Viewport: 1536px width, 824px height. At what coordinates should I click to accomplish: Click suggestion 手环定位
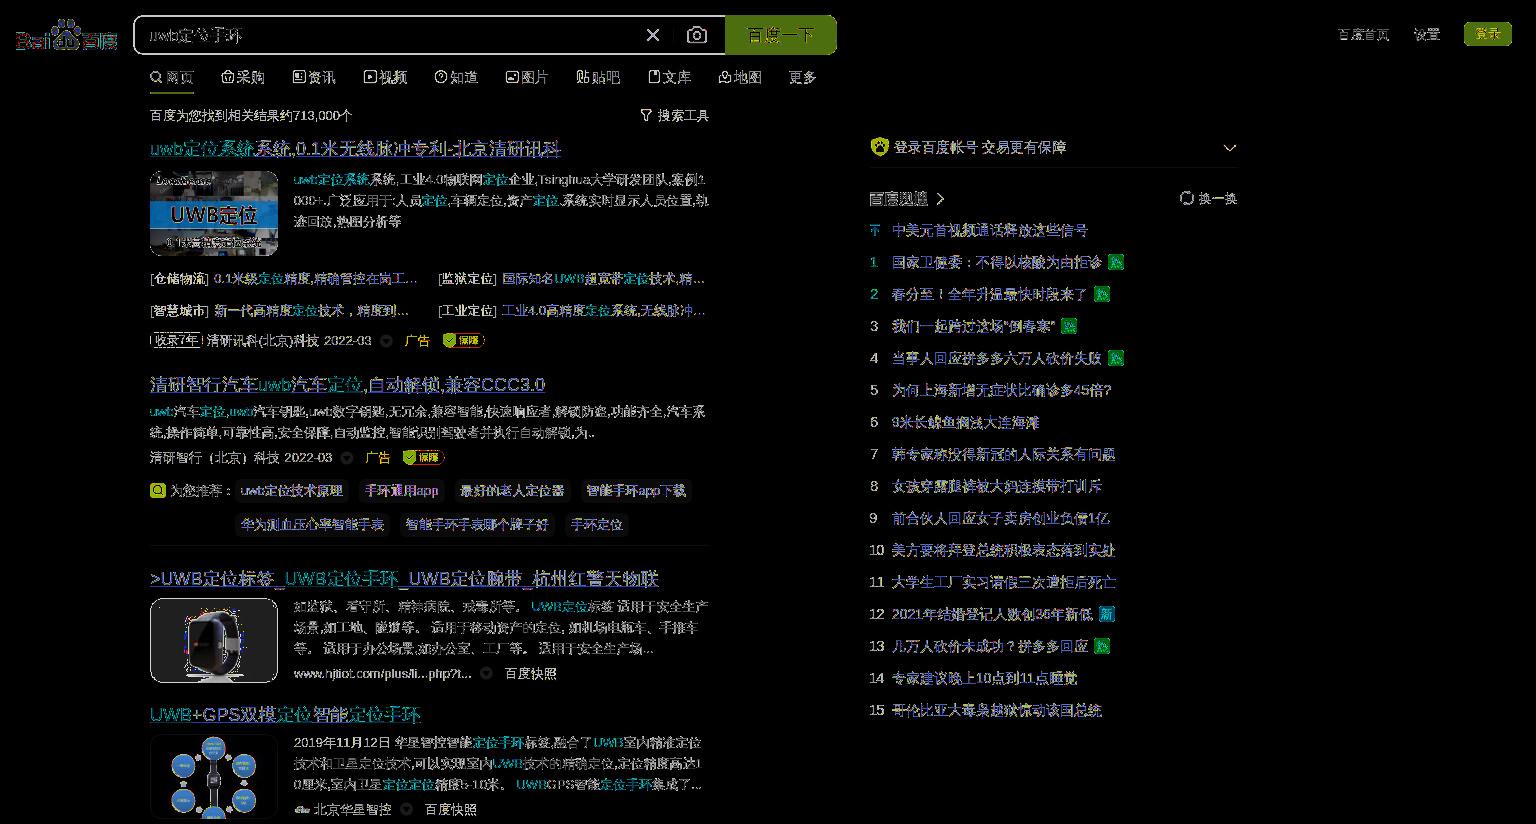pos(596,524)
